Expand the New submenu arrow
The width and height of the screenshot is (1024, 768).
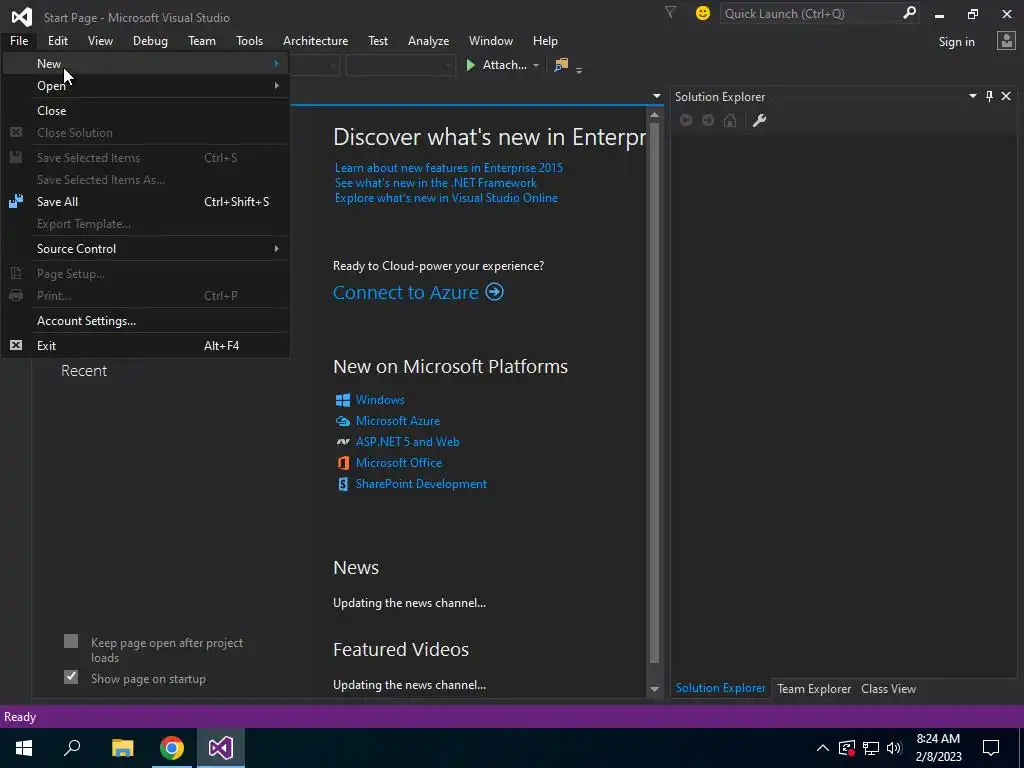pos(276,63)
